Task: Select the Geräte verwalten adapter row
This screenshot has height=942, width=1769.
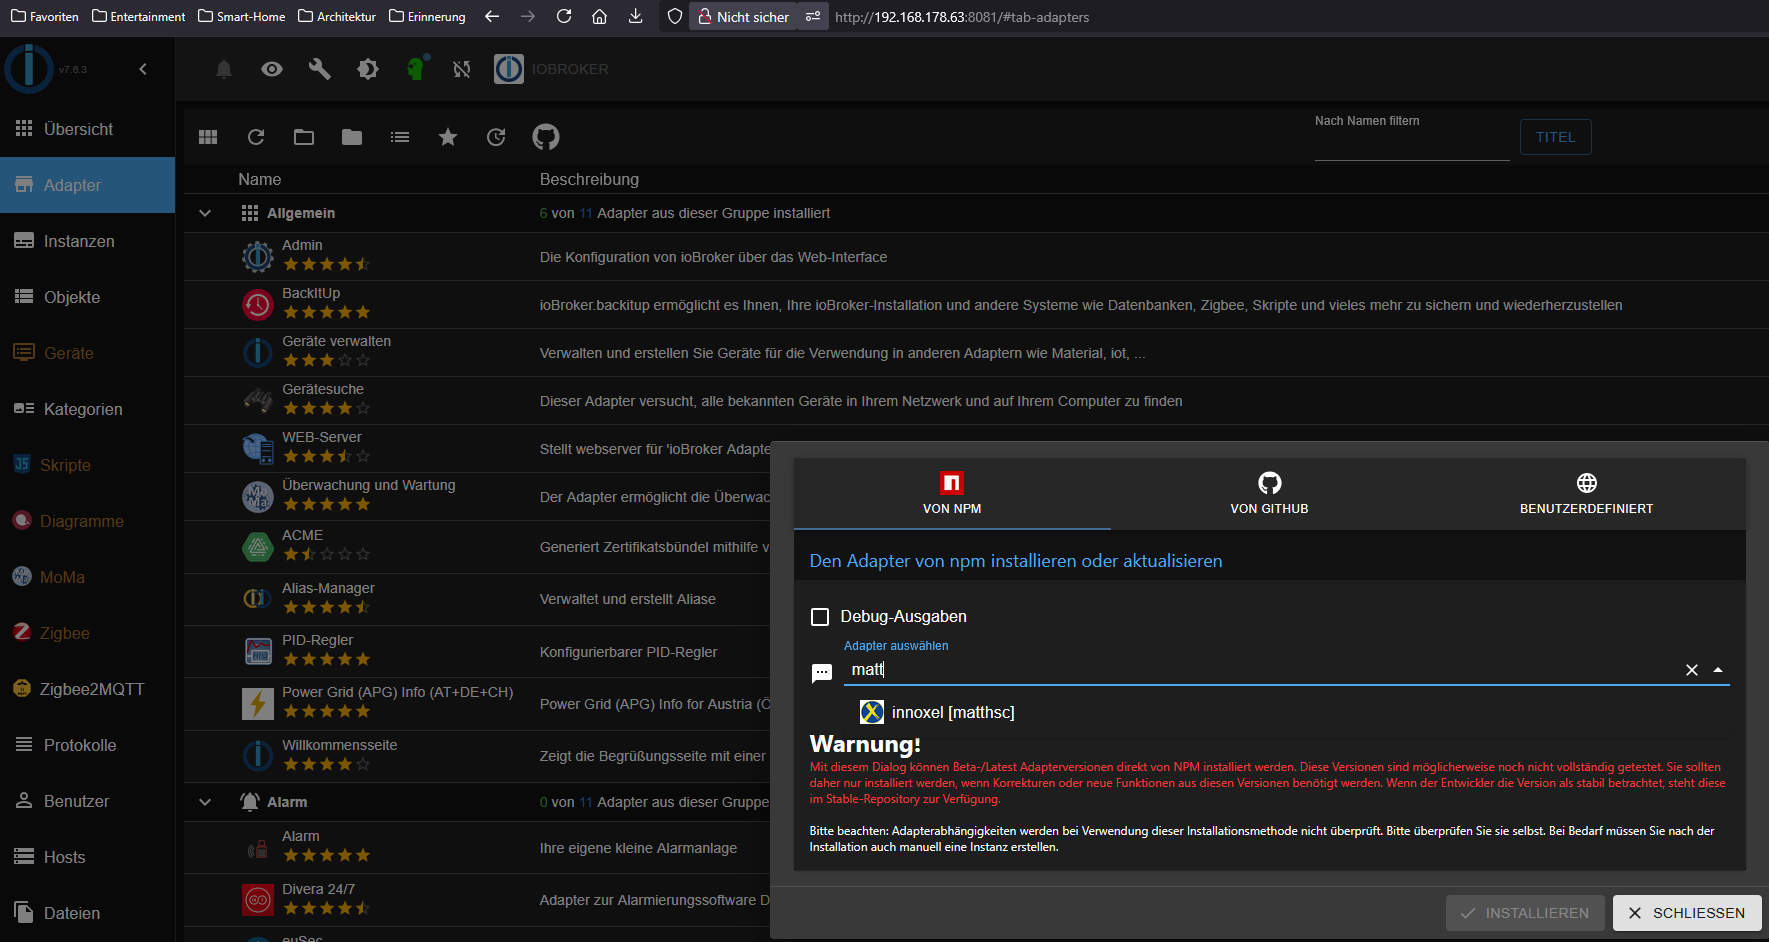Action: (976, 353)
